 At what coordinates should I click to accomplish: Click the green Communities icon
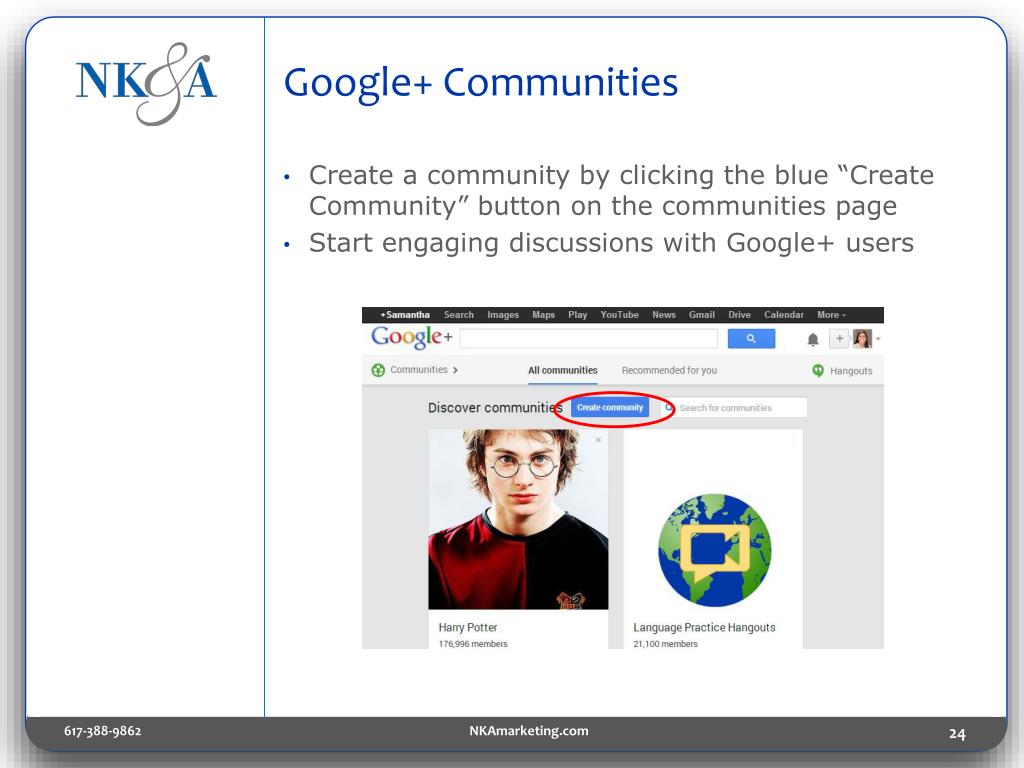tap(378, 370)
